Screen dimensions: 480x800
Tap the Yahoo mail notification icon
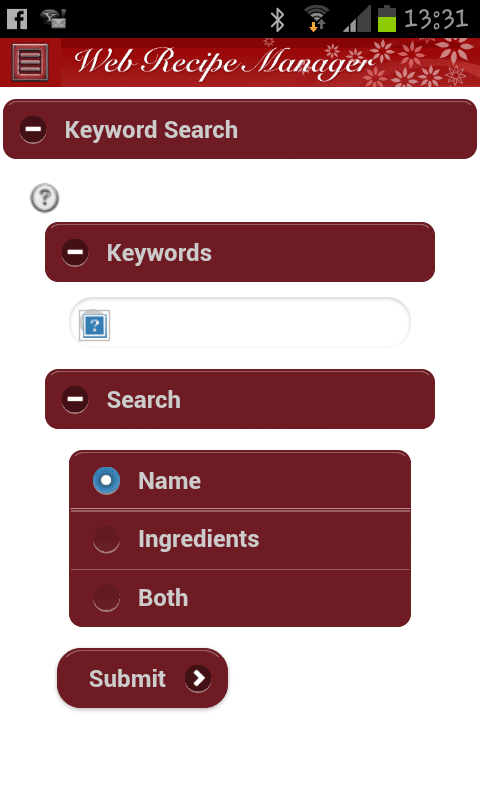point(54,19)
